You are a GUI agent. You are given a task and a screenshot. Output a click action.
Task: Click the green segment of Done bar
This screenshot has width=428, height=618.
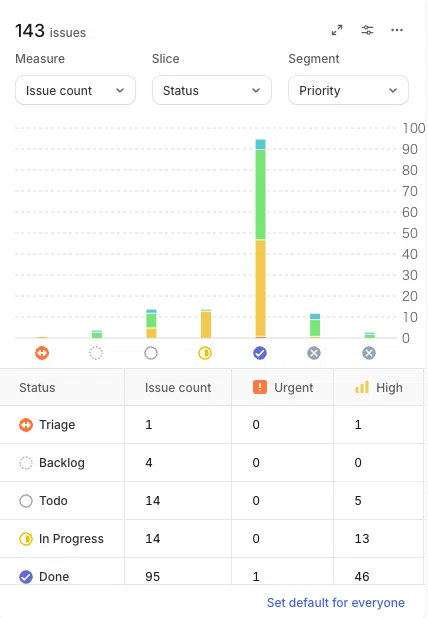point(261,194)
